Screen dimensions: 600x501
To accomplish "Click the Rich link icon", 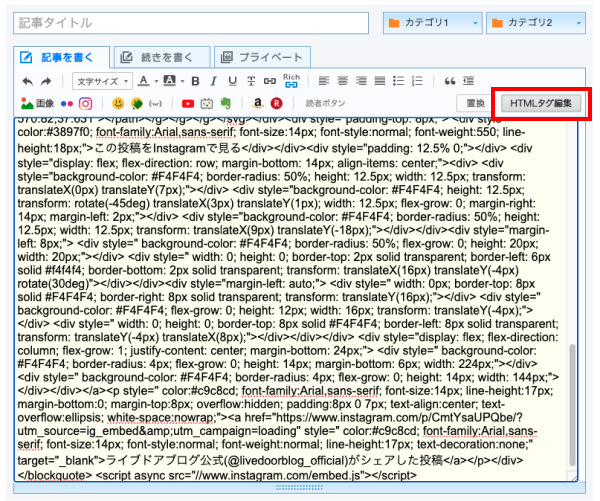I will click(291, 81).
